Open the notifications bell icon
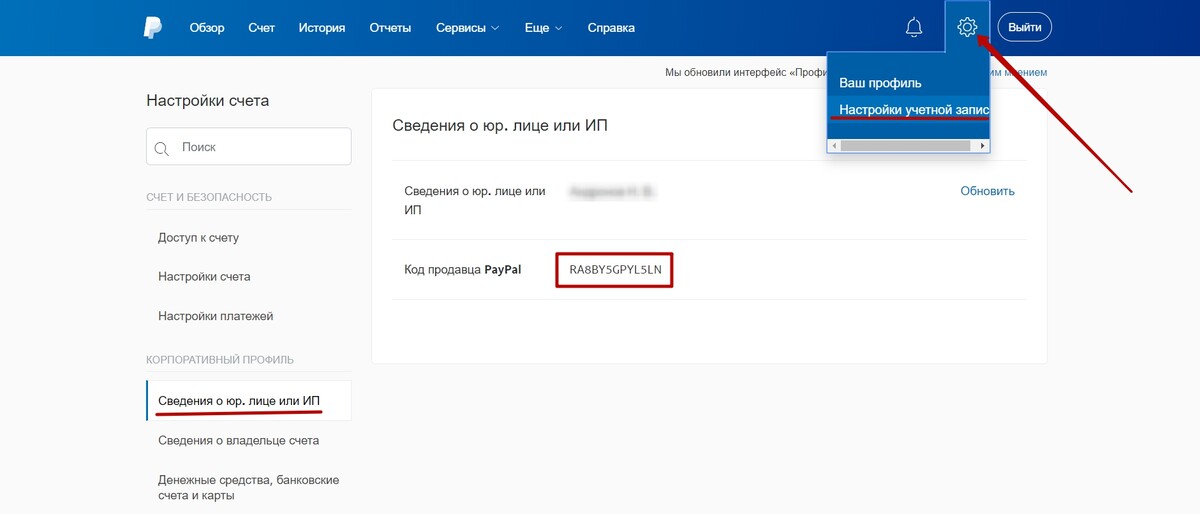Screen dimensions: 1200x514 [913, 28]
